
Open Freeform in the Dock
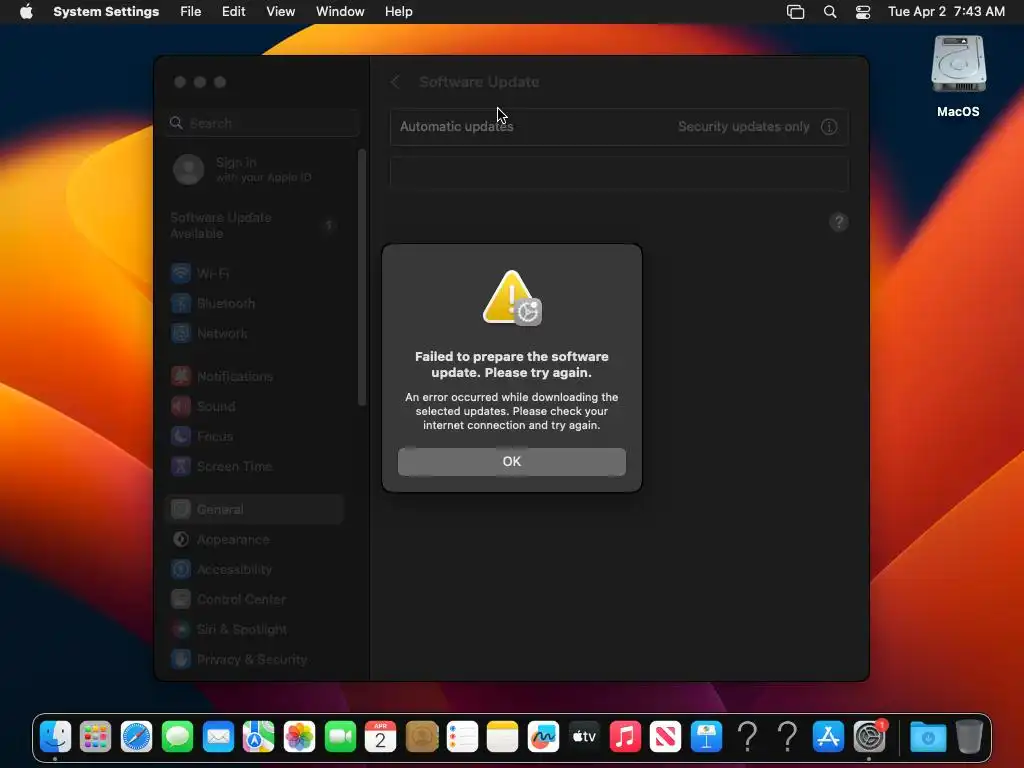(x=543, y=737)
